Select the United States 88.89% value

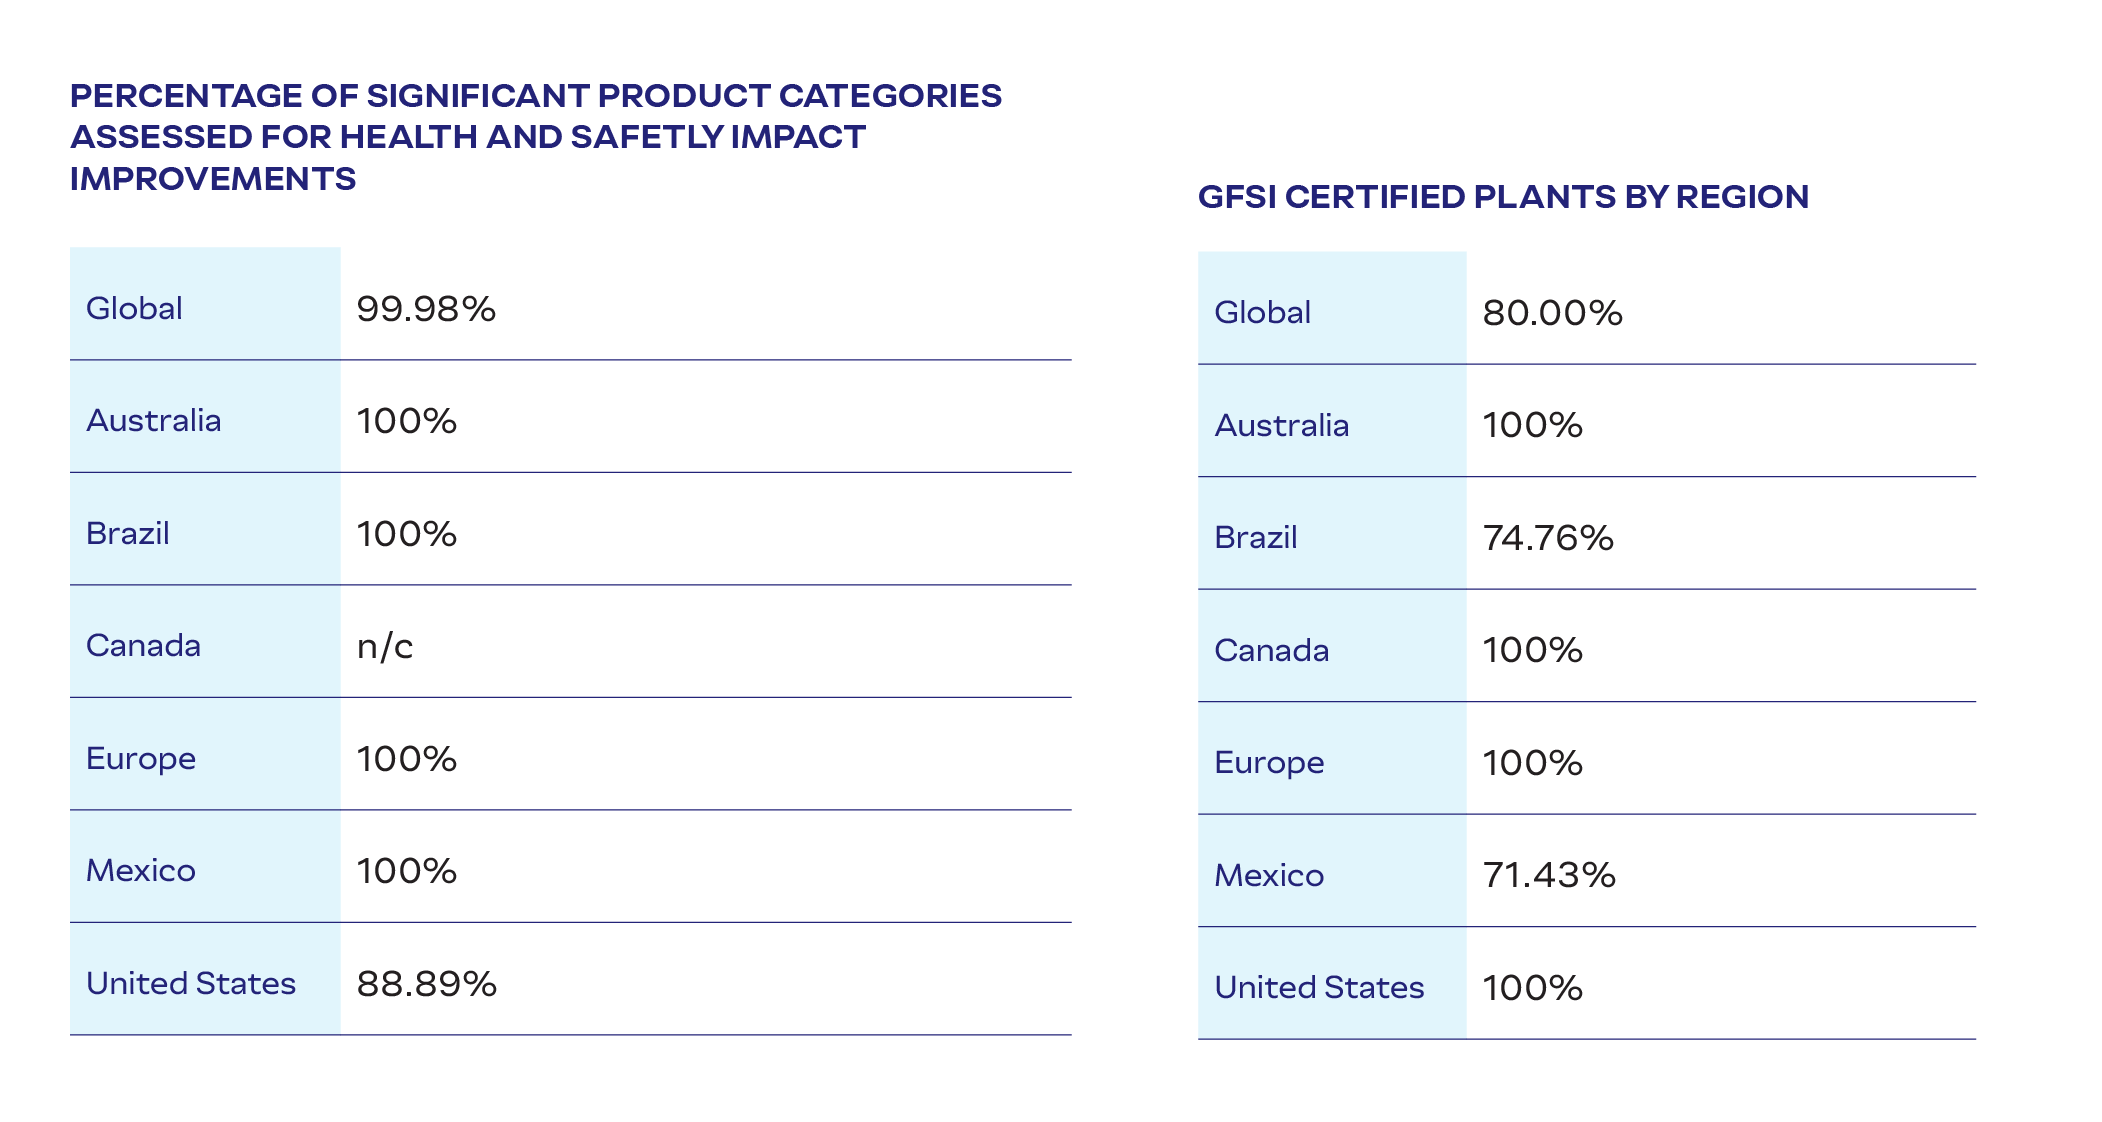427,984
